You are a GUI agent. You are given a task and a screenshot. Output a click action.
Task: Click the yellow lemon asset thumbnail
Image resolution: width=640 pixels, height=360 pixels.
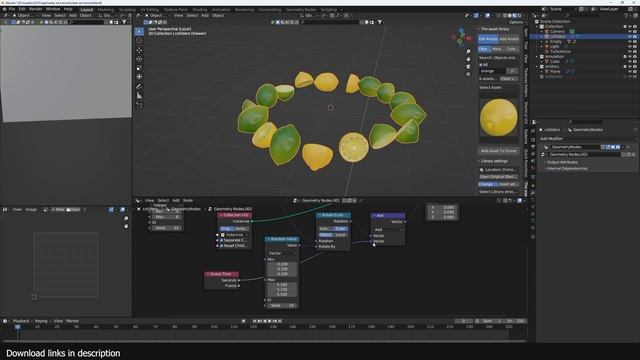(x=498, y=118)
